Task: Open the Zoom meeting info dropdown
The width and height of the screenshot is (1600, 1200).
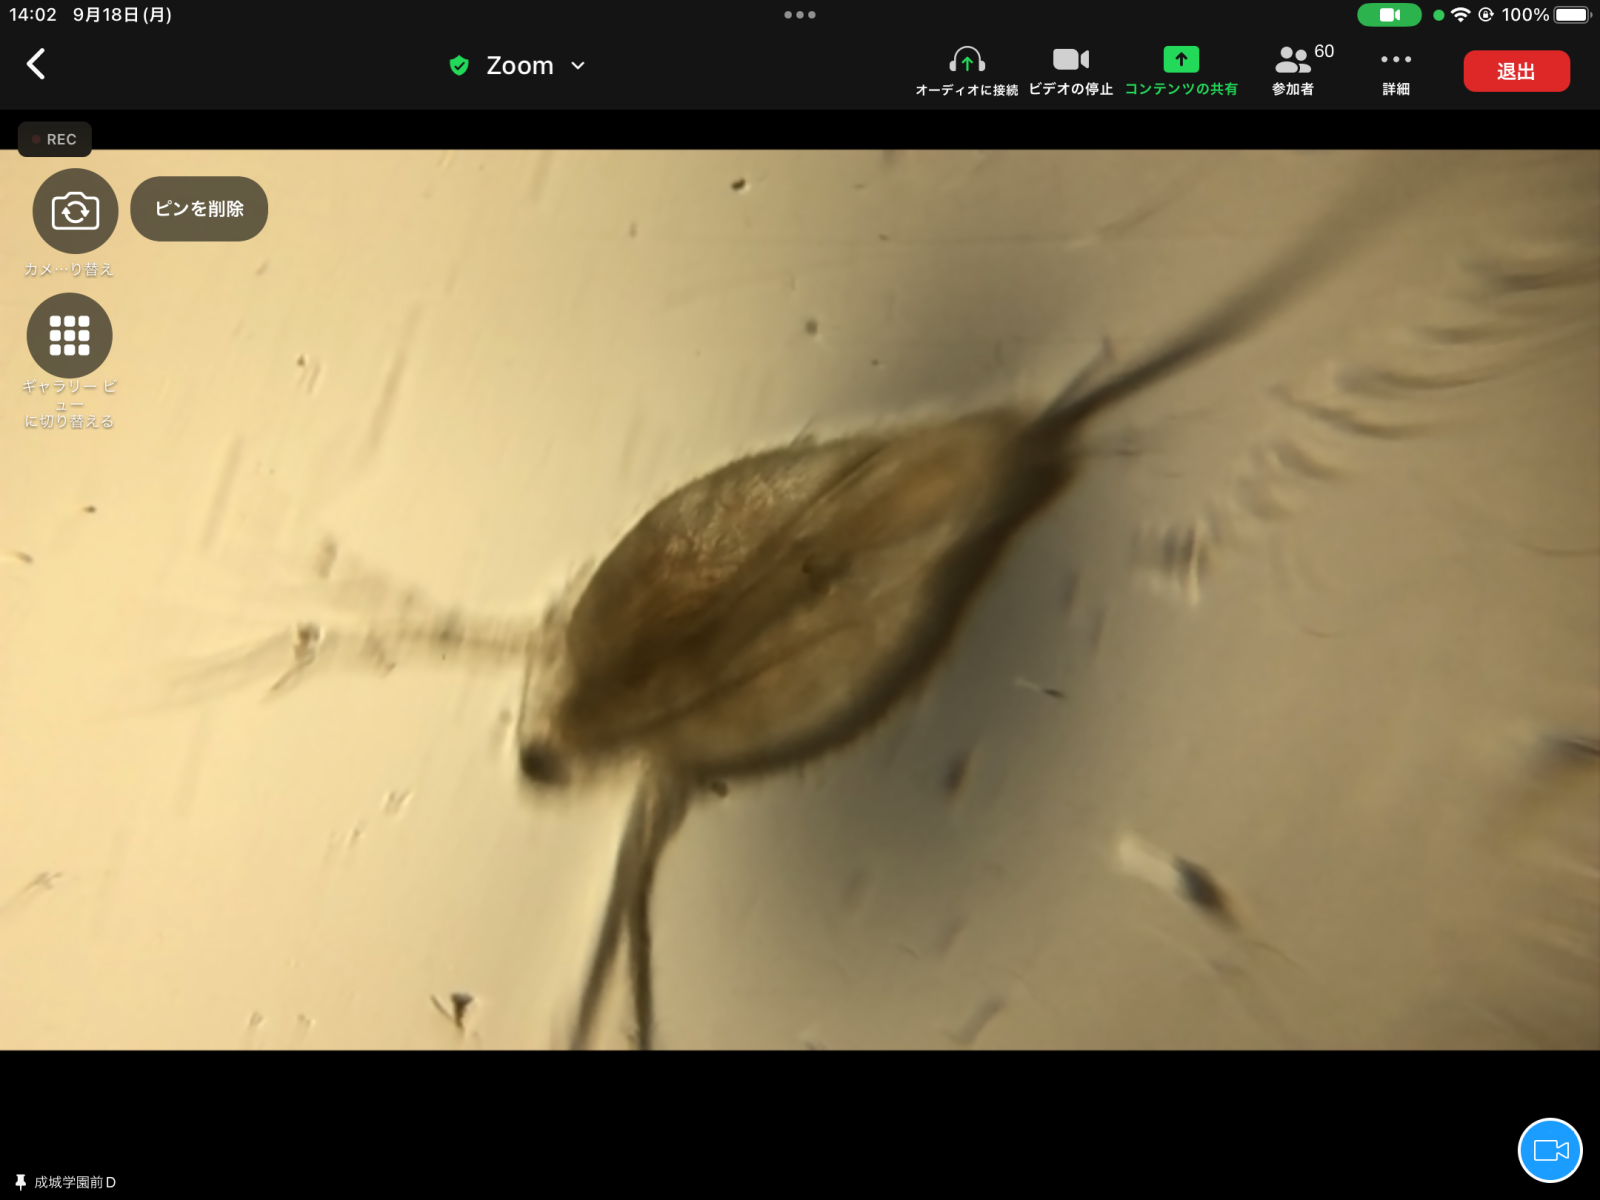Action: tap(519, 66)
